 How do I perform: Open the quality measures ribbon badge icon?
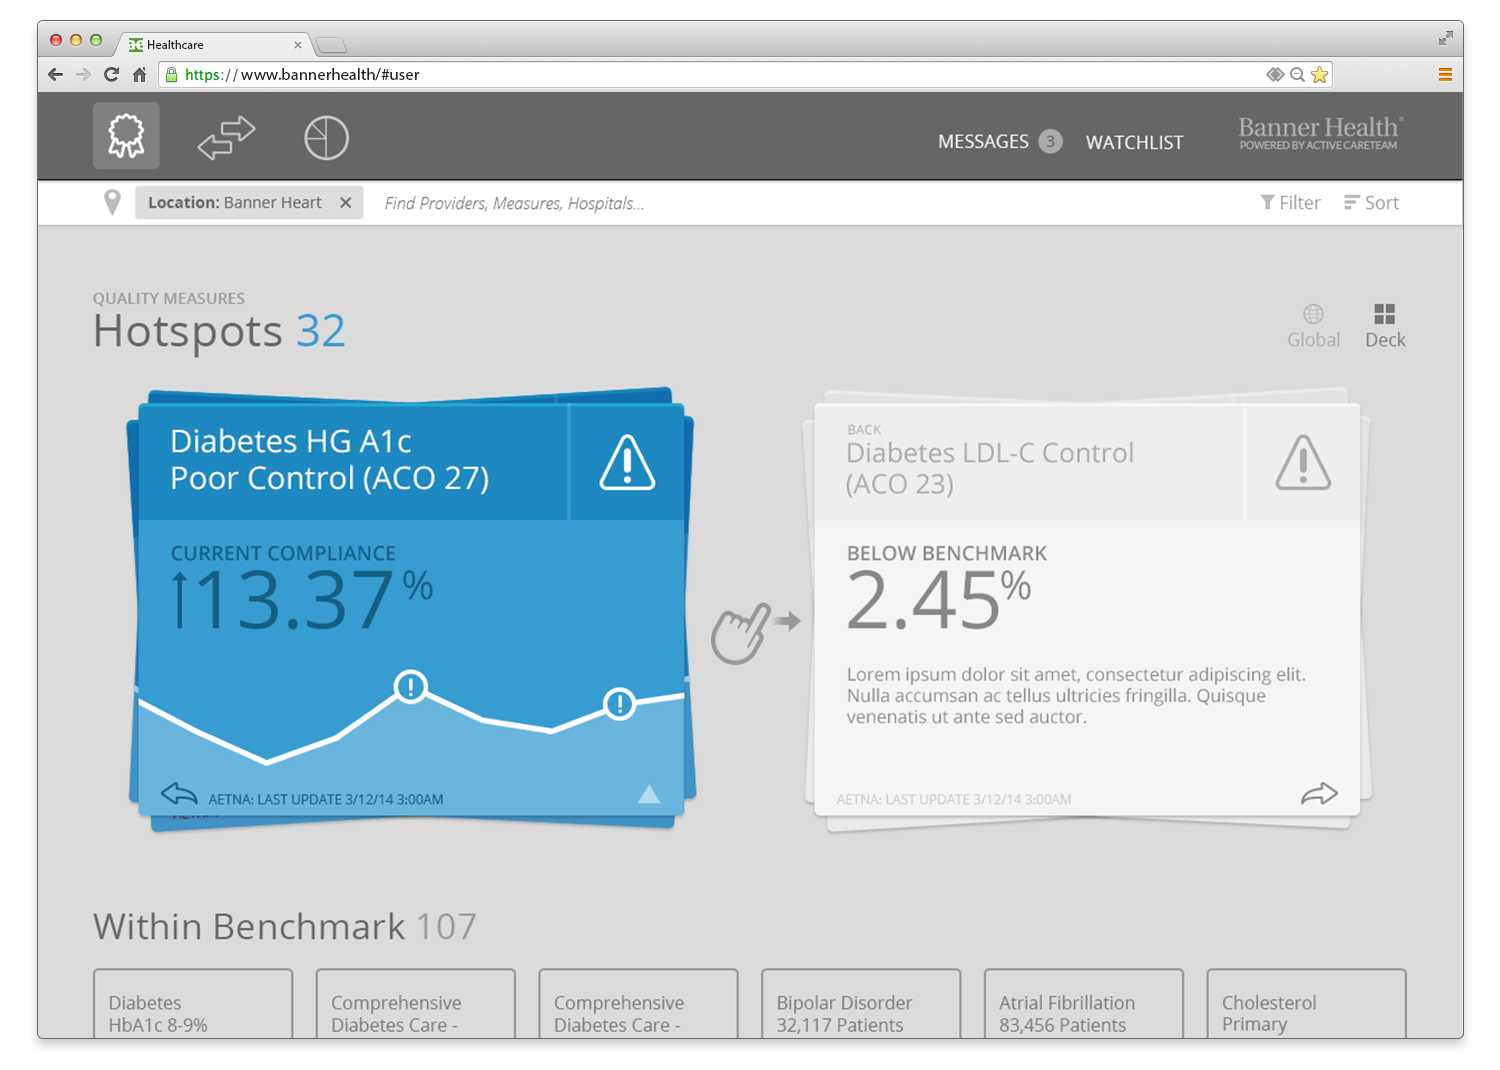click(126, 136)
